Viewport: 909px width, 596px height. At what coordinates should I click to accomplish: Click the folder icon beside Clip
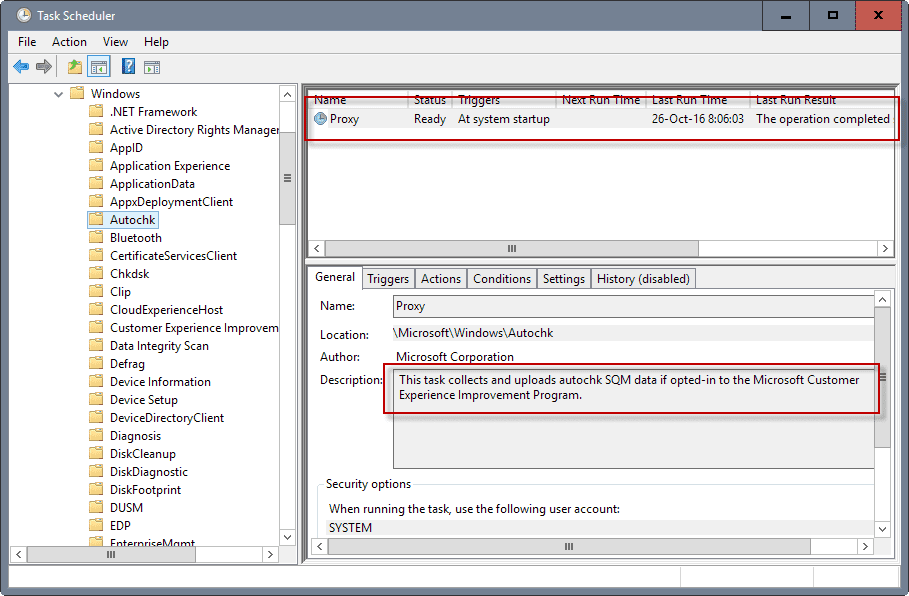click(x=96, y=291)
